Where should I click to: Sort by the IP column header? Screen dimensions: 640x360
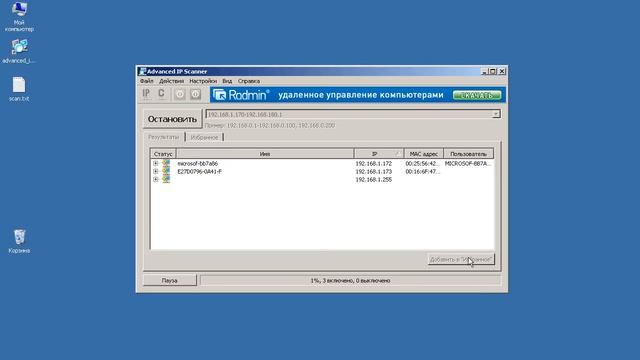tap(378, 154)
